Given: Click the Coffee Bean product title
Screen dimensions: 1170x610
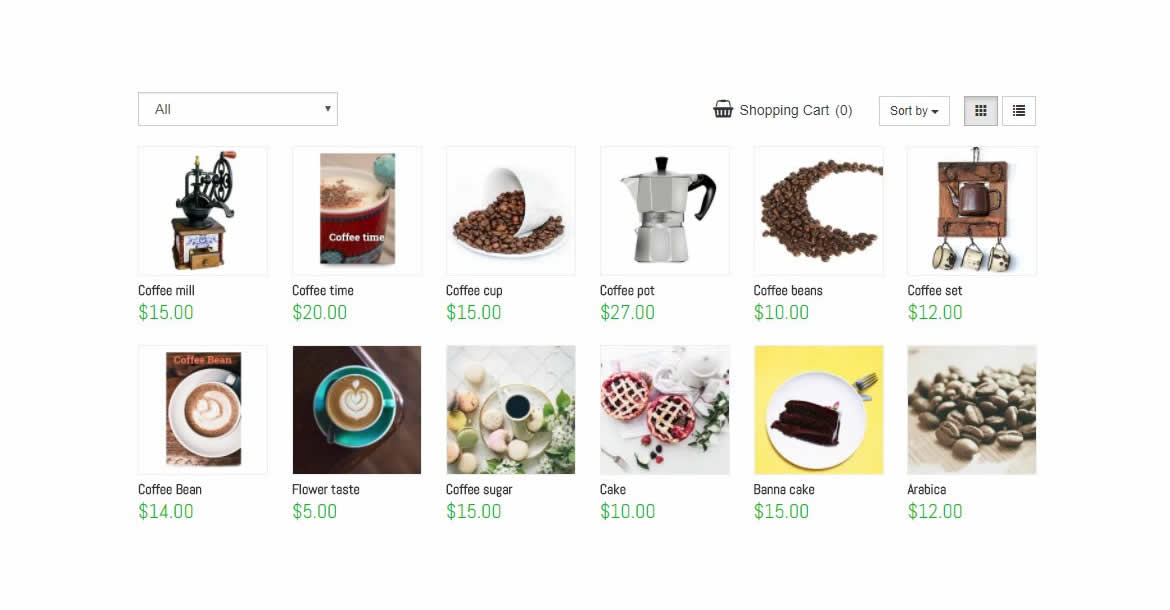Looking at the screenshot, I should pos(170,489).
